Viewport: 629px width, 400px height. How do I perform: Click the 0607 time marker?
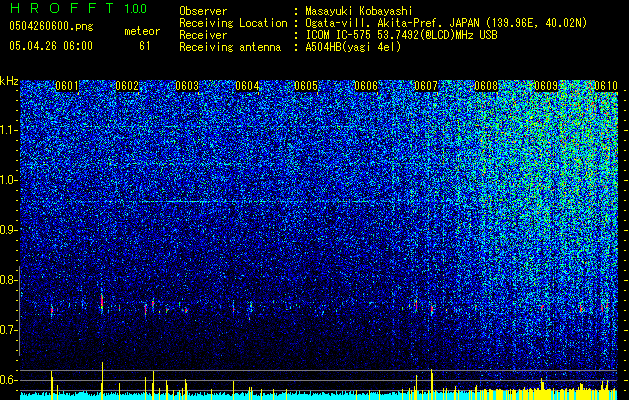click(426, 86)
